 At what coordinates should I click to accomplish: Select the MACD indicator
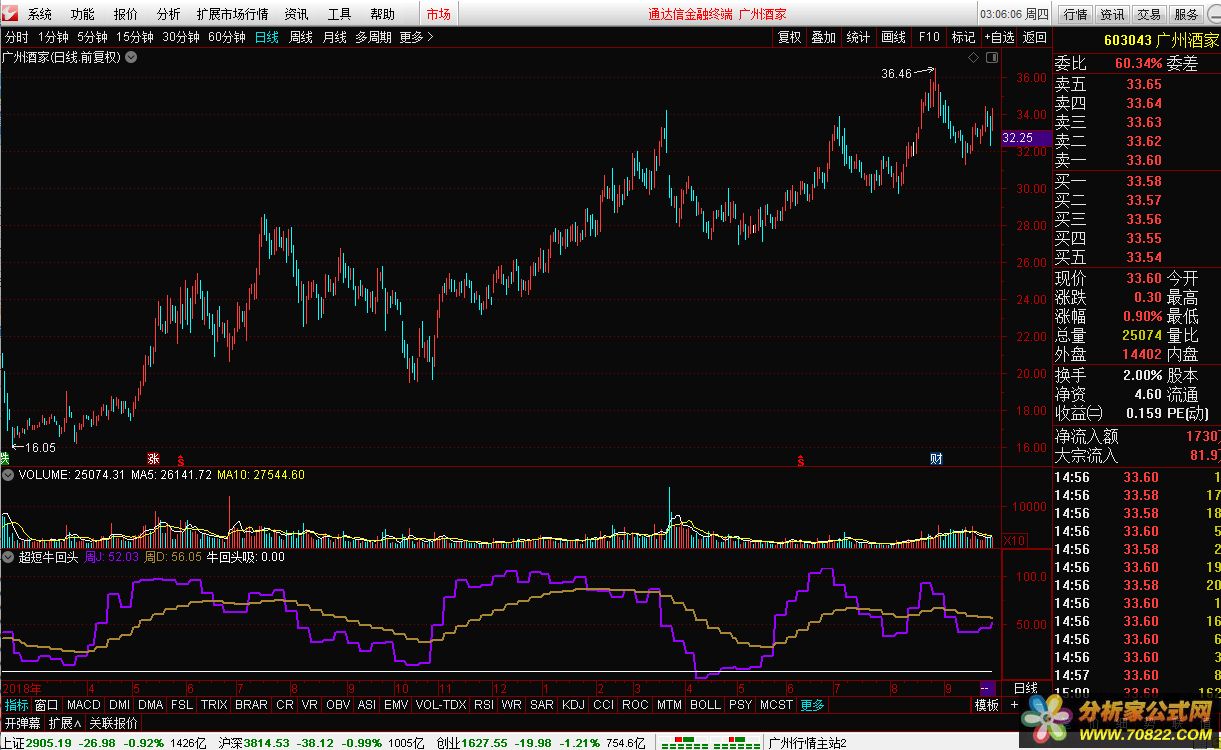(x=84, y=705)
